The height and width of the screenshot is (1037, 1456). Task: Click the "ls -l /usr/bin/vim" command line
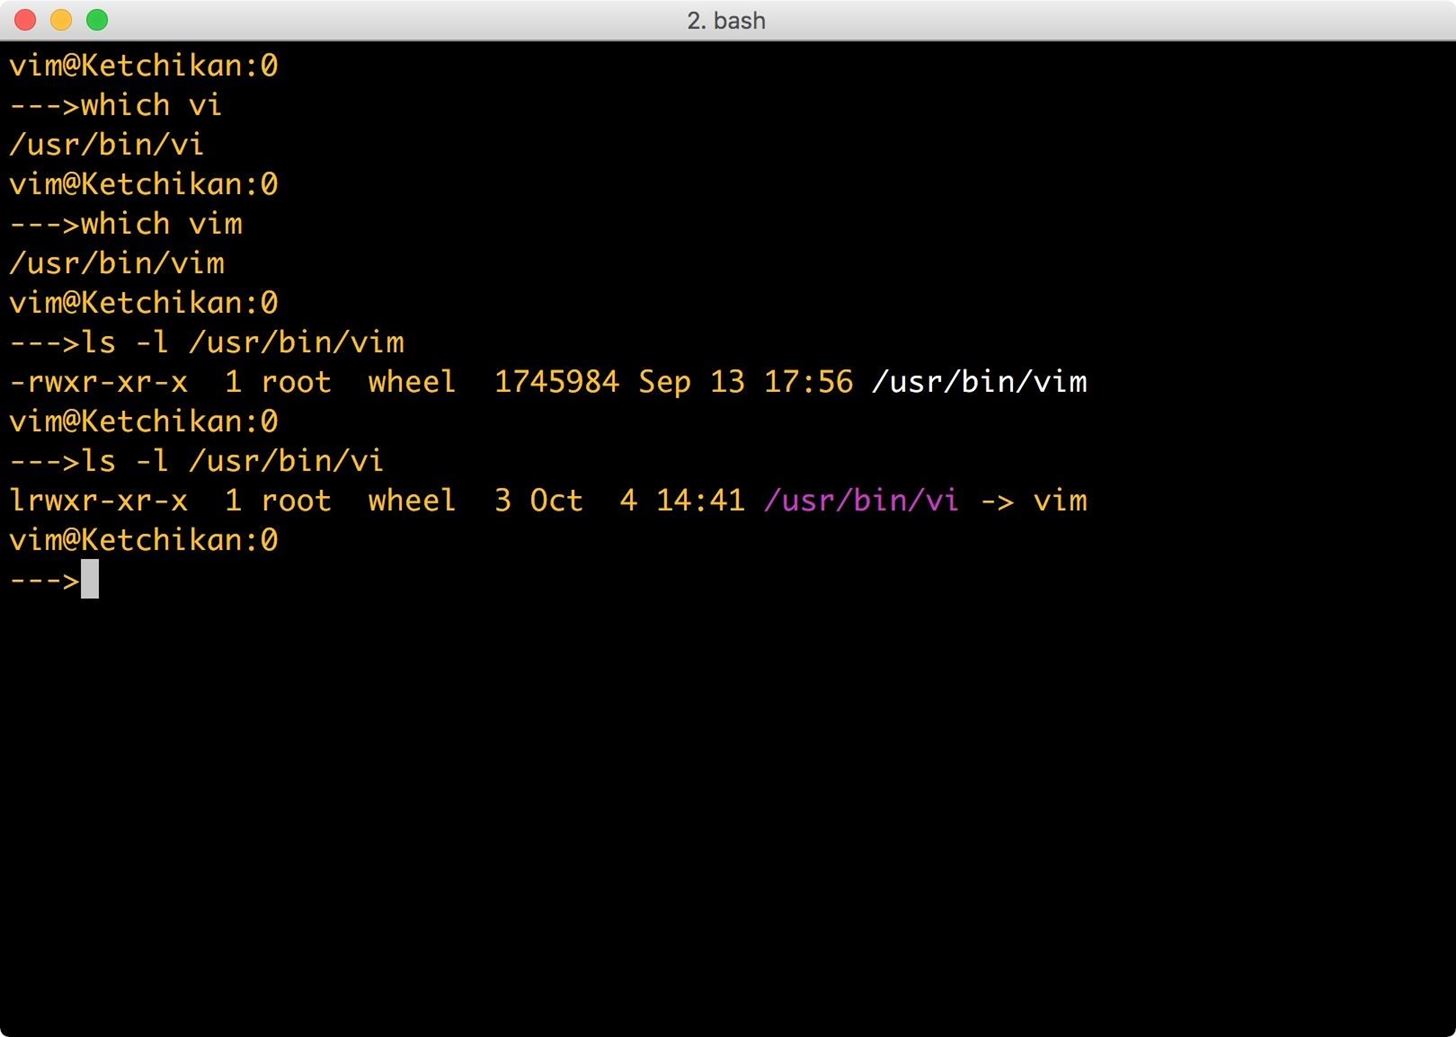click(x=242, y=343)
